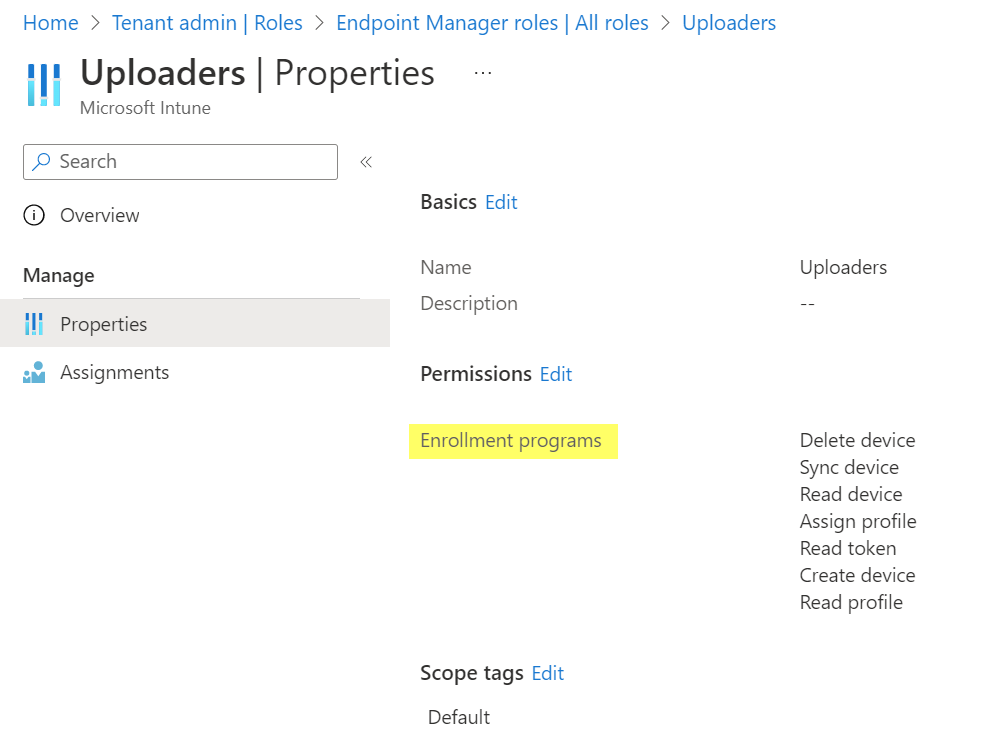Click the search magnifier icon
The width and height of the screenshot is (1000, 750).
pos(41,162)
